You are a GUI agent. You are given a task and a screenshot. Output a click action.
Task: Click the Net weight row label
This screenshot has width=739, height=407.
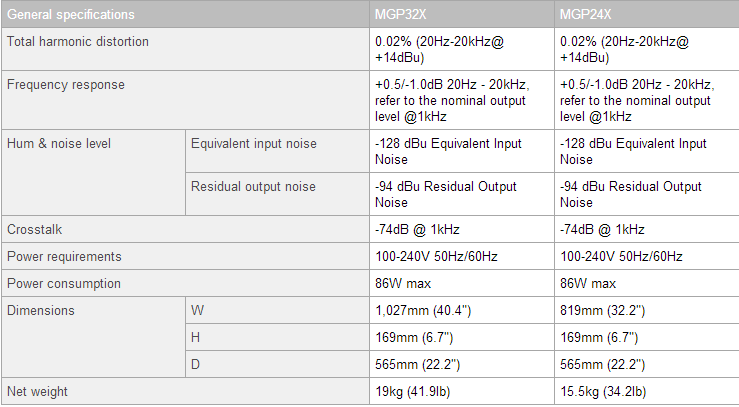click(37, 391)
